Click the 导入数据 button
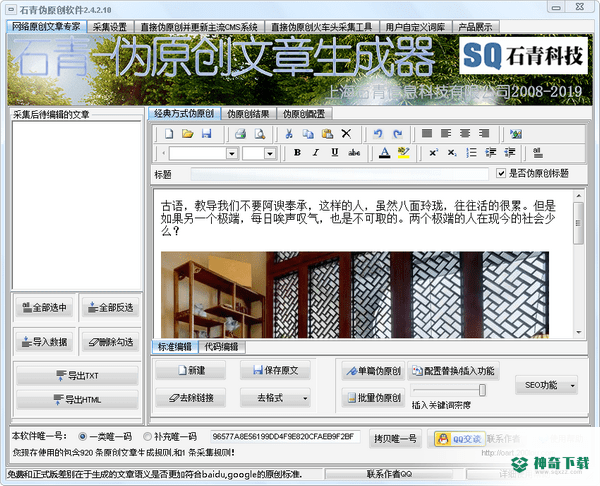 click(44, 342)
